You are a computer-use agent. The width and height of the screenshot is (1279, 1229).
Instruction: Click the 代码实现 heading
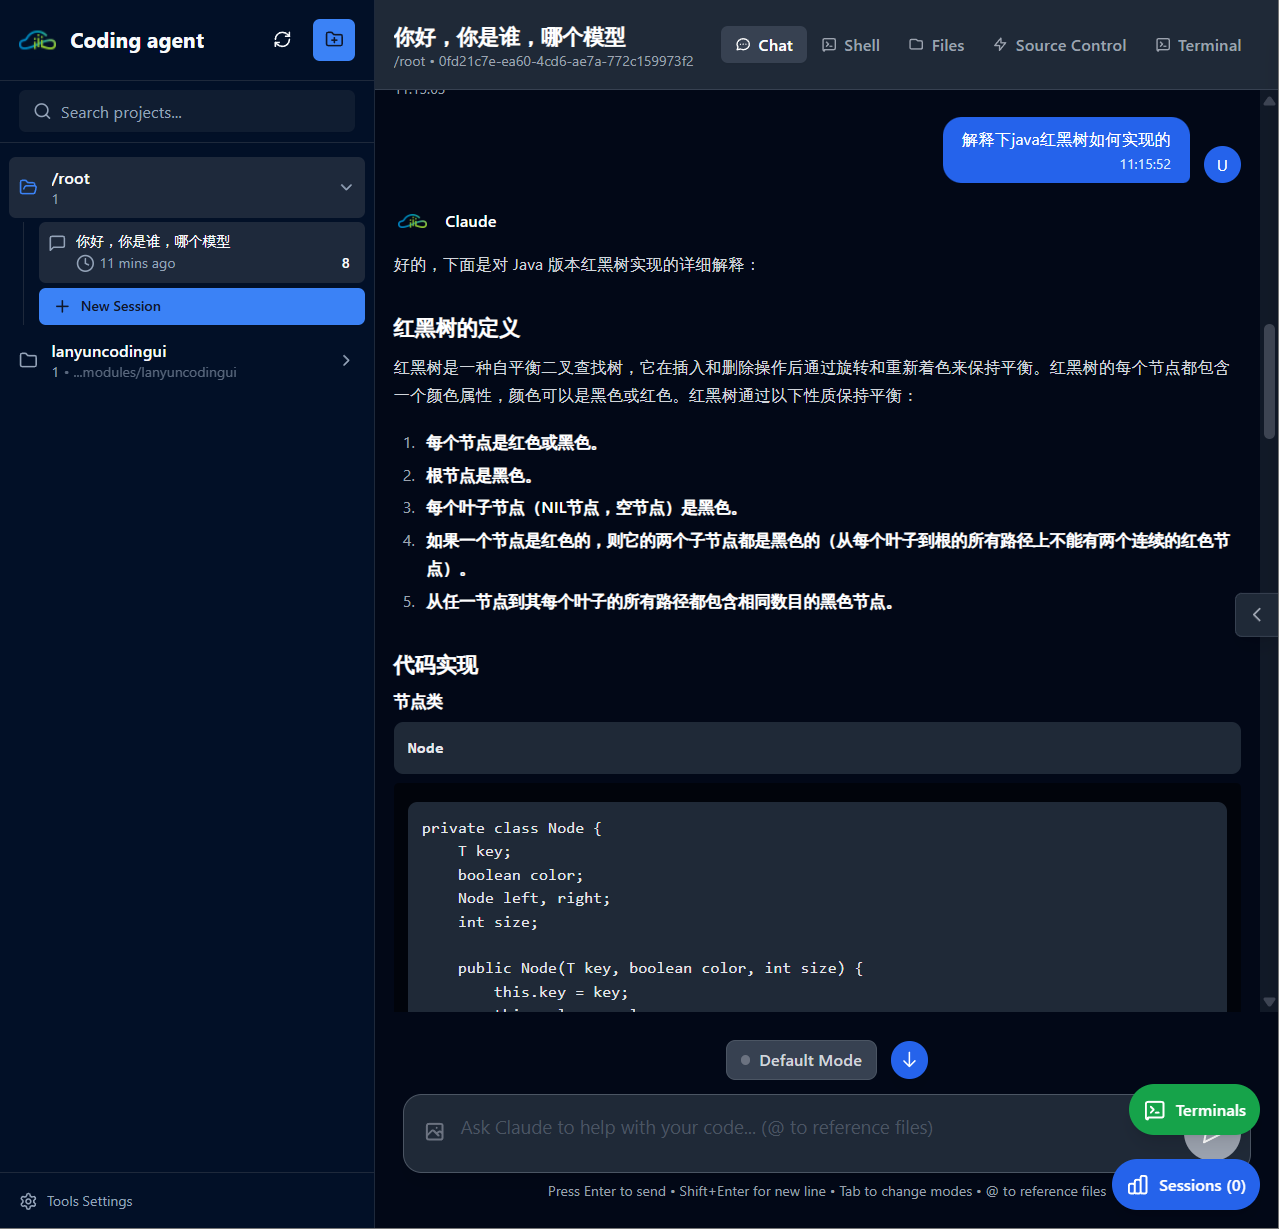435,665
